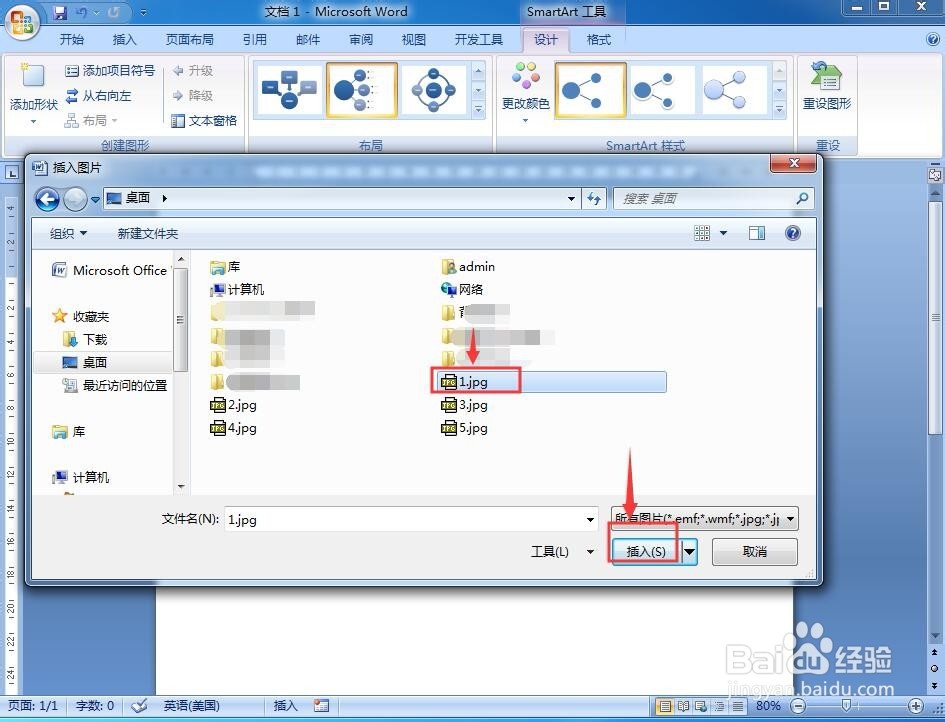This screenshot has height=722, width=945.
Task: Select the first SmartArt layout thumbnail
Action: click(x=290, y=90)
